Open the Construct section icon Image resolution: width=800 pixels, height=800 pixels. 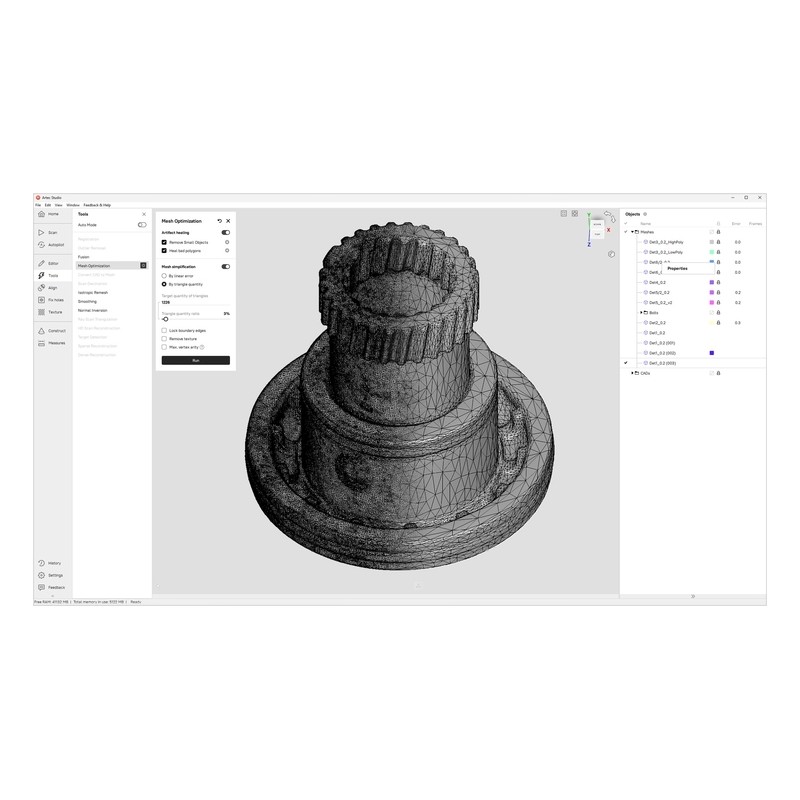41,331
